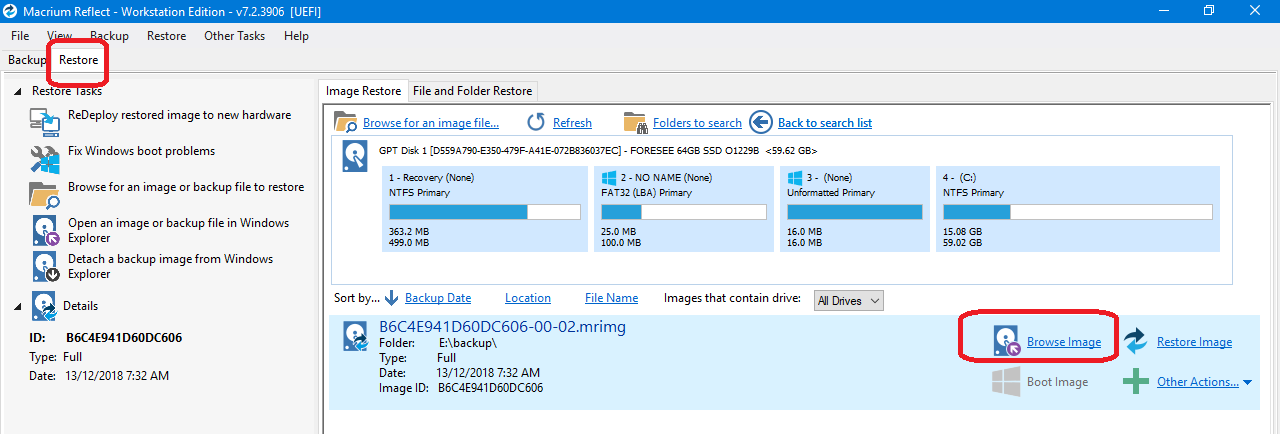Click the NO NAME FAT32 partition usage bar
1280x434 pixels.
point(683,212)
